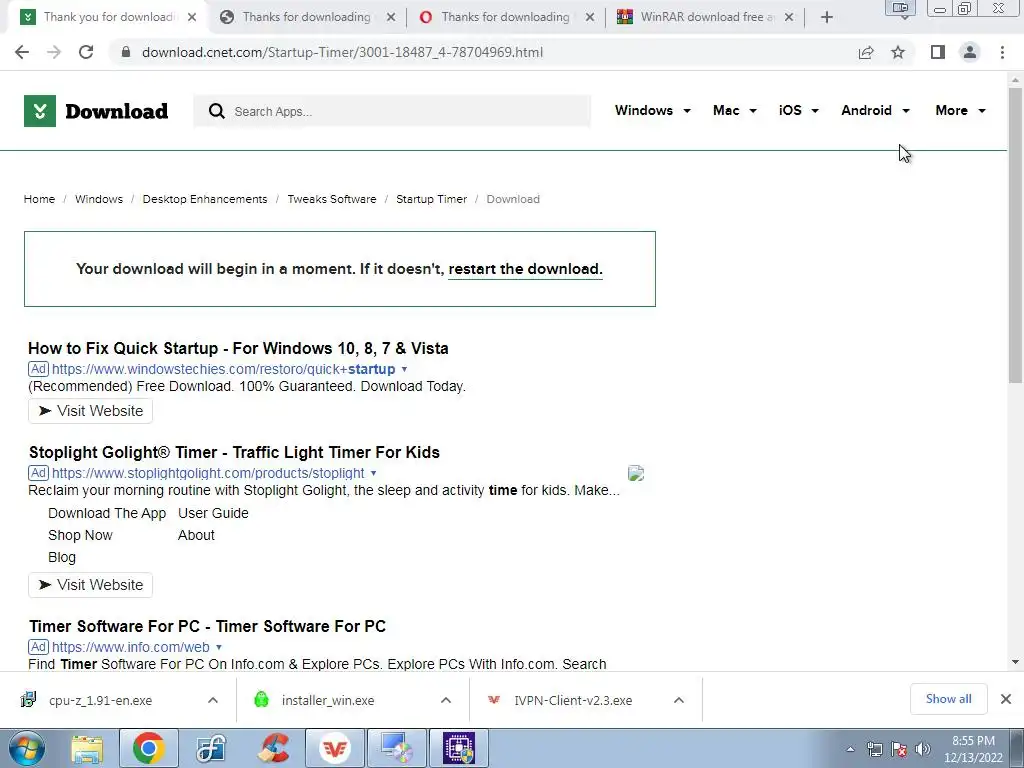Click the Desktop Enhancements breadcrumb
The height and width of the screenshot is (768, 1024).
205,199
